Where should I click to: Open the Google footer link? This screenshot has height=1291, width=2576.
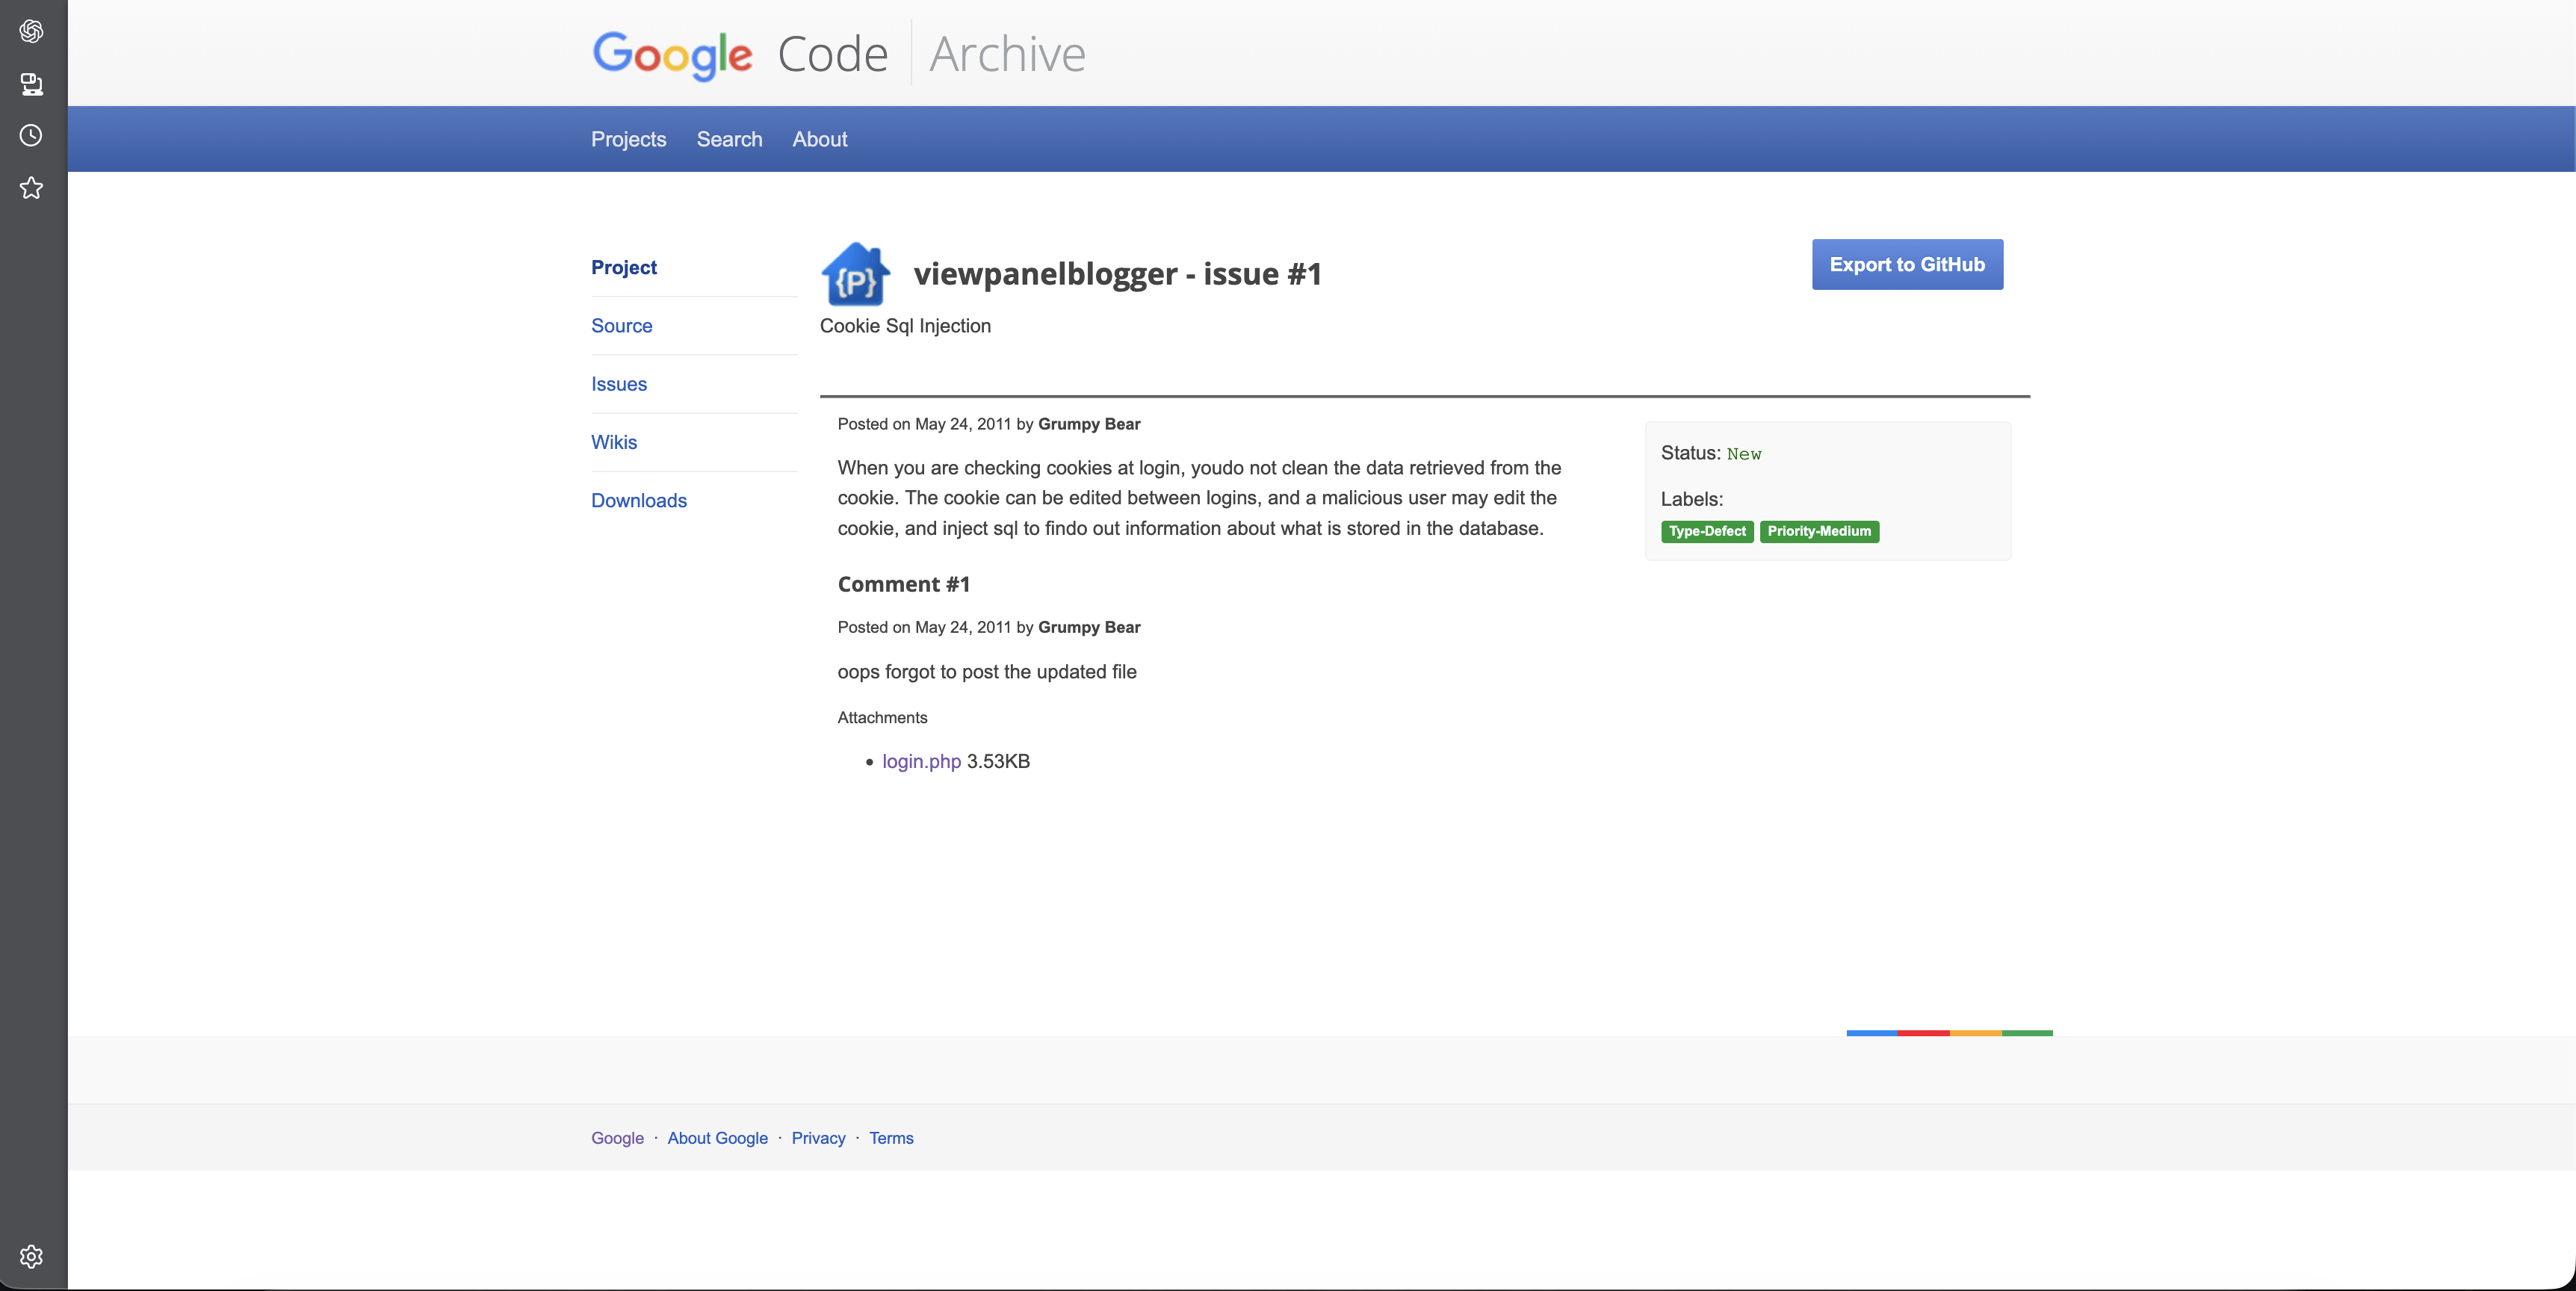click(617, 1138)
